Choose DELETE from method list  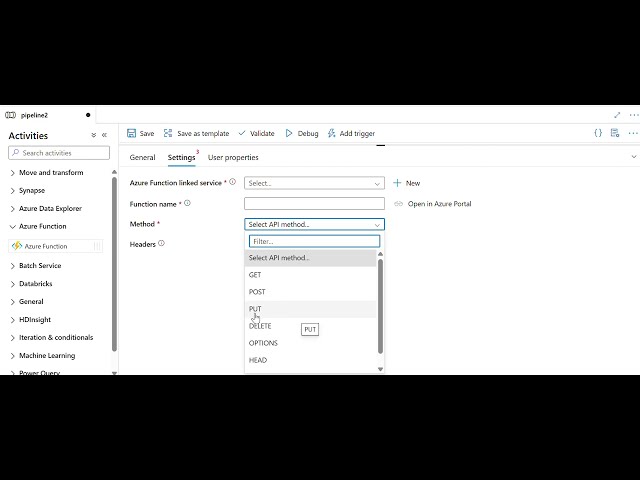click(310, 326)
